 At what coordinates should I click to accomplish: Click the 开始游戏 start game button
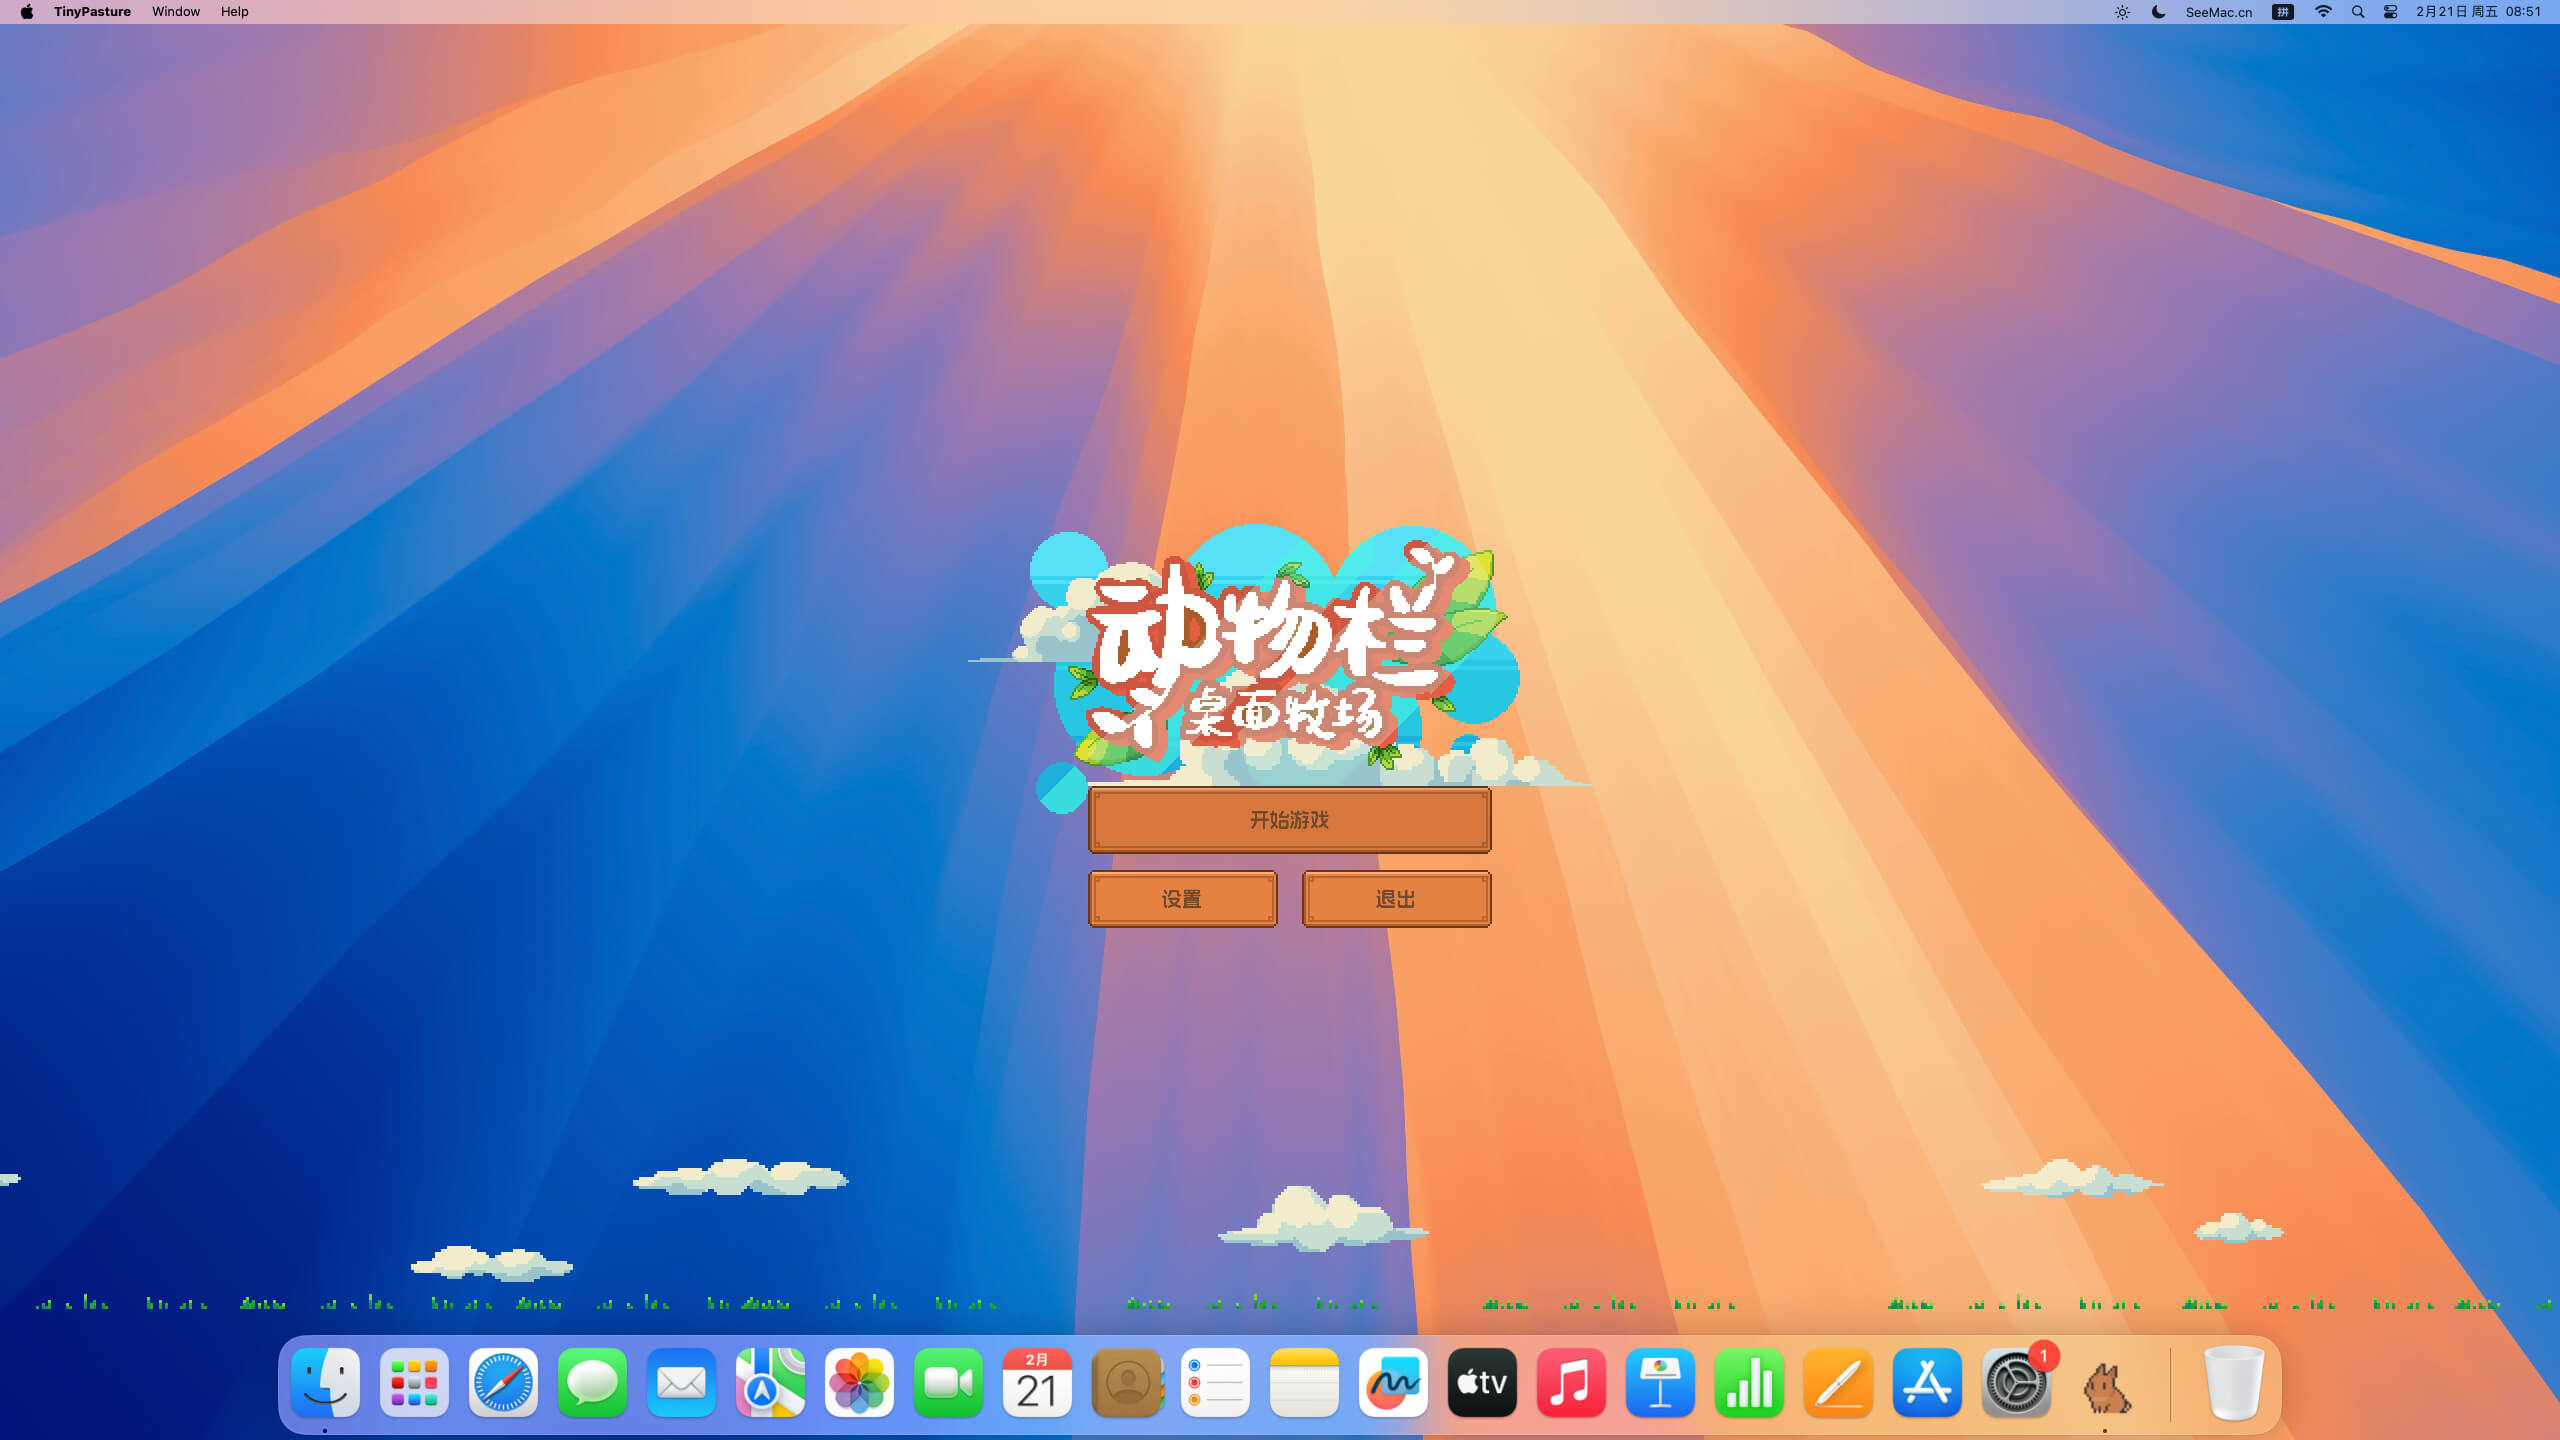[x=1289, y=820]
